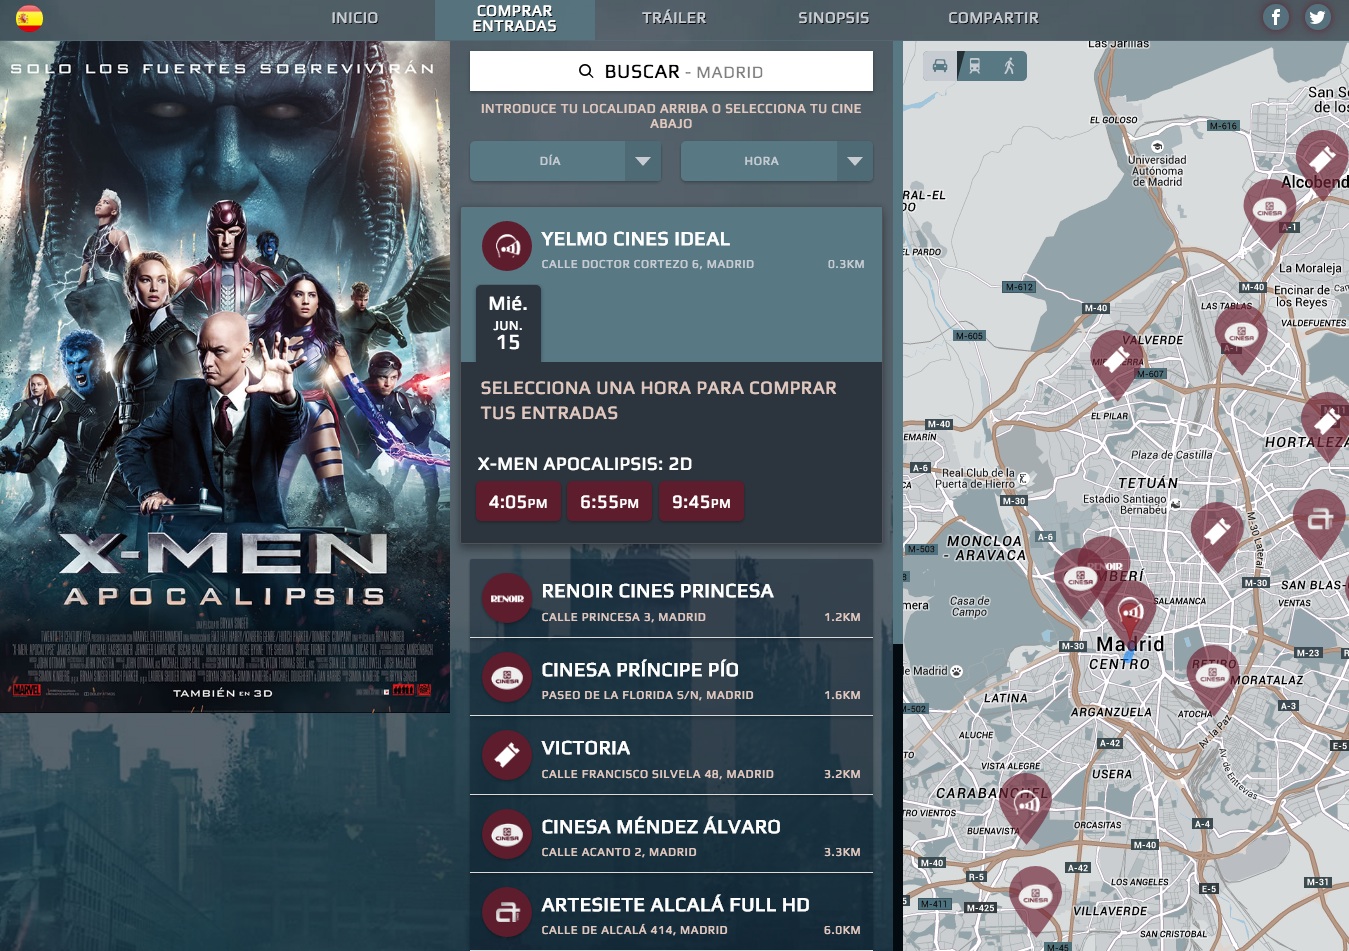The height and width of the screenshot is (951, 1349).
Task: Choose the 9:45PM showtime
Action: (701, 502)
